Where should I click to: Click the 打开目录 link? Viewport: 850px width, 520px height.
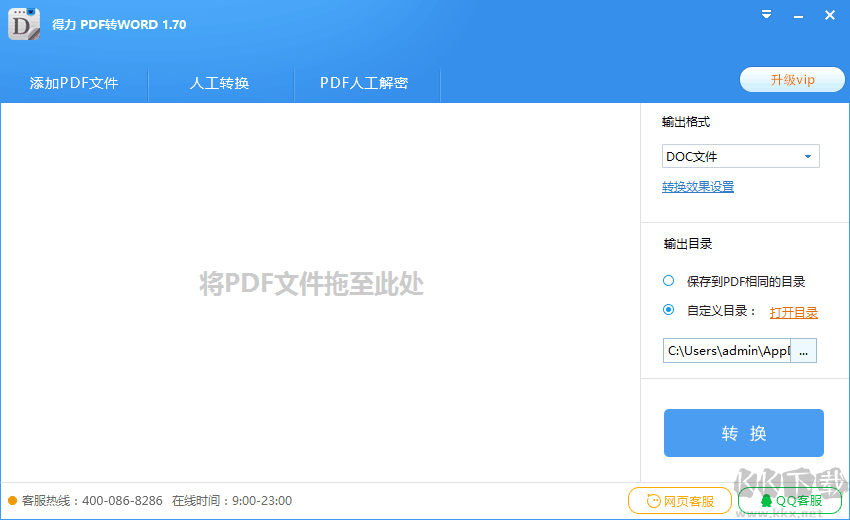click(x=794, y=313)
